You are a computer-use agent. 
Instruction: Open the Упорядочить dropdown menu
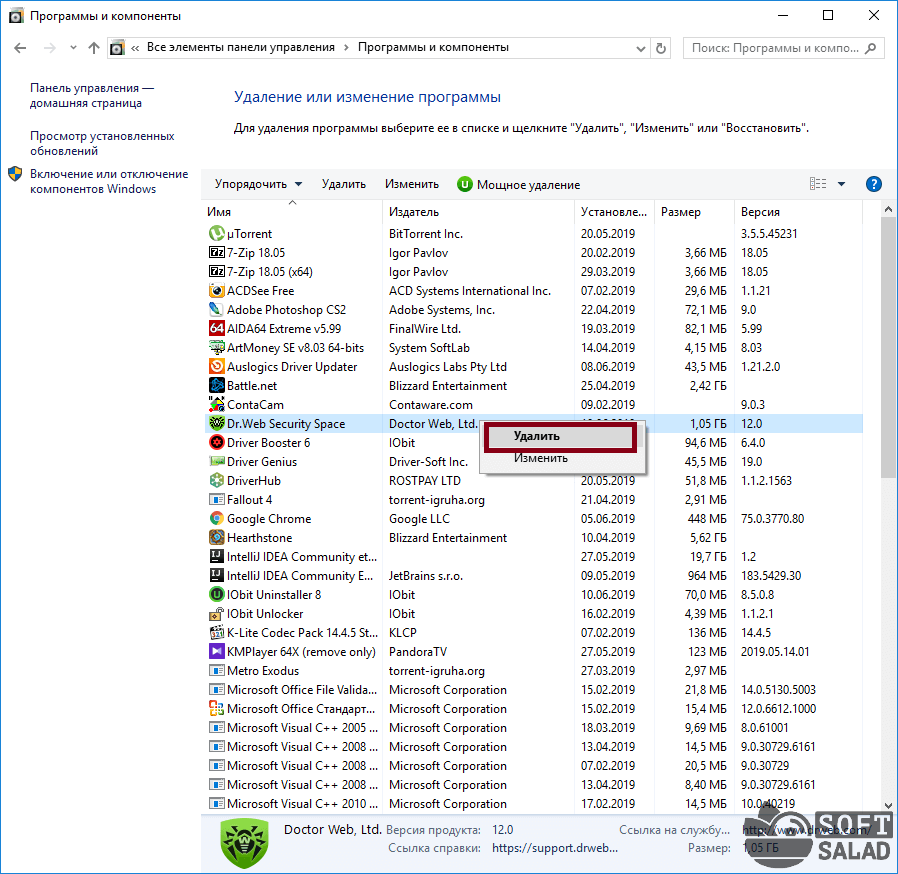pyautogui.click(x=257, y=184)
